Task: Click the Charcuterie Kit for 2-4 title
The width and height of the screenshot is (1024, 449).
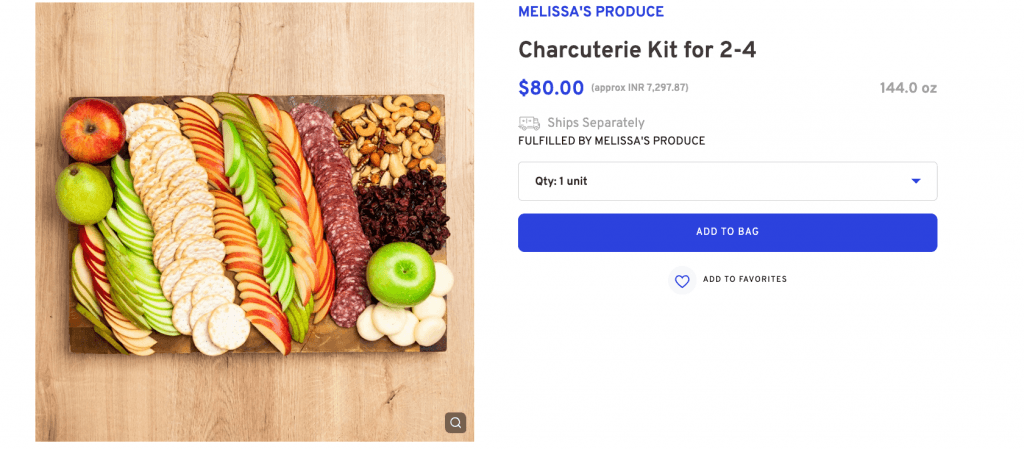Action: (x=629, y=50)
